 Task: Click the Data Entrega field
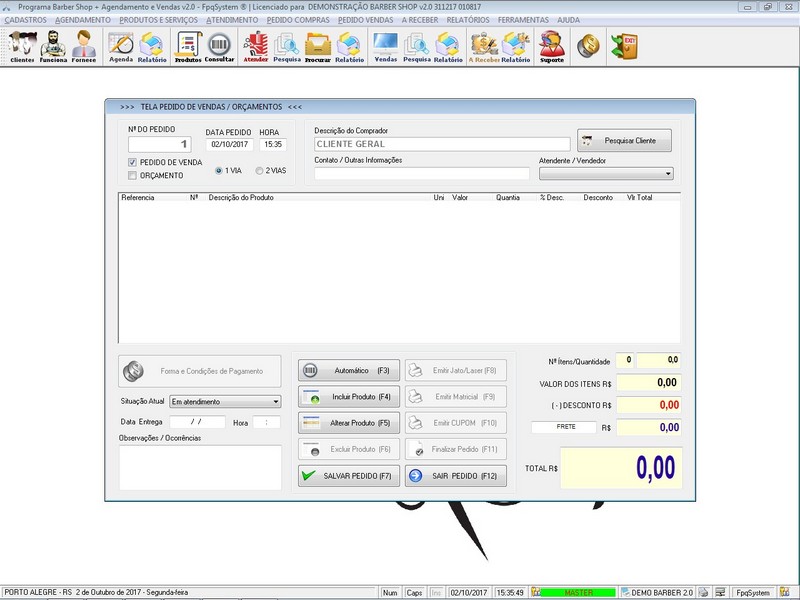tap(197, 422)
